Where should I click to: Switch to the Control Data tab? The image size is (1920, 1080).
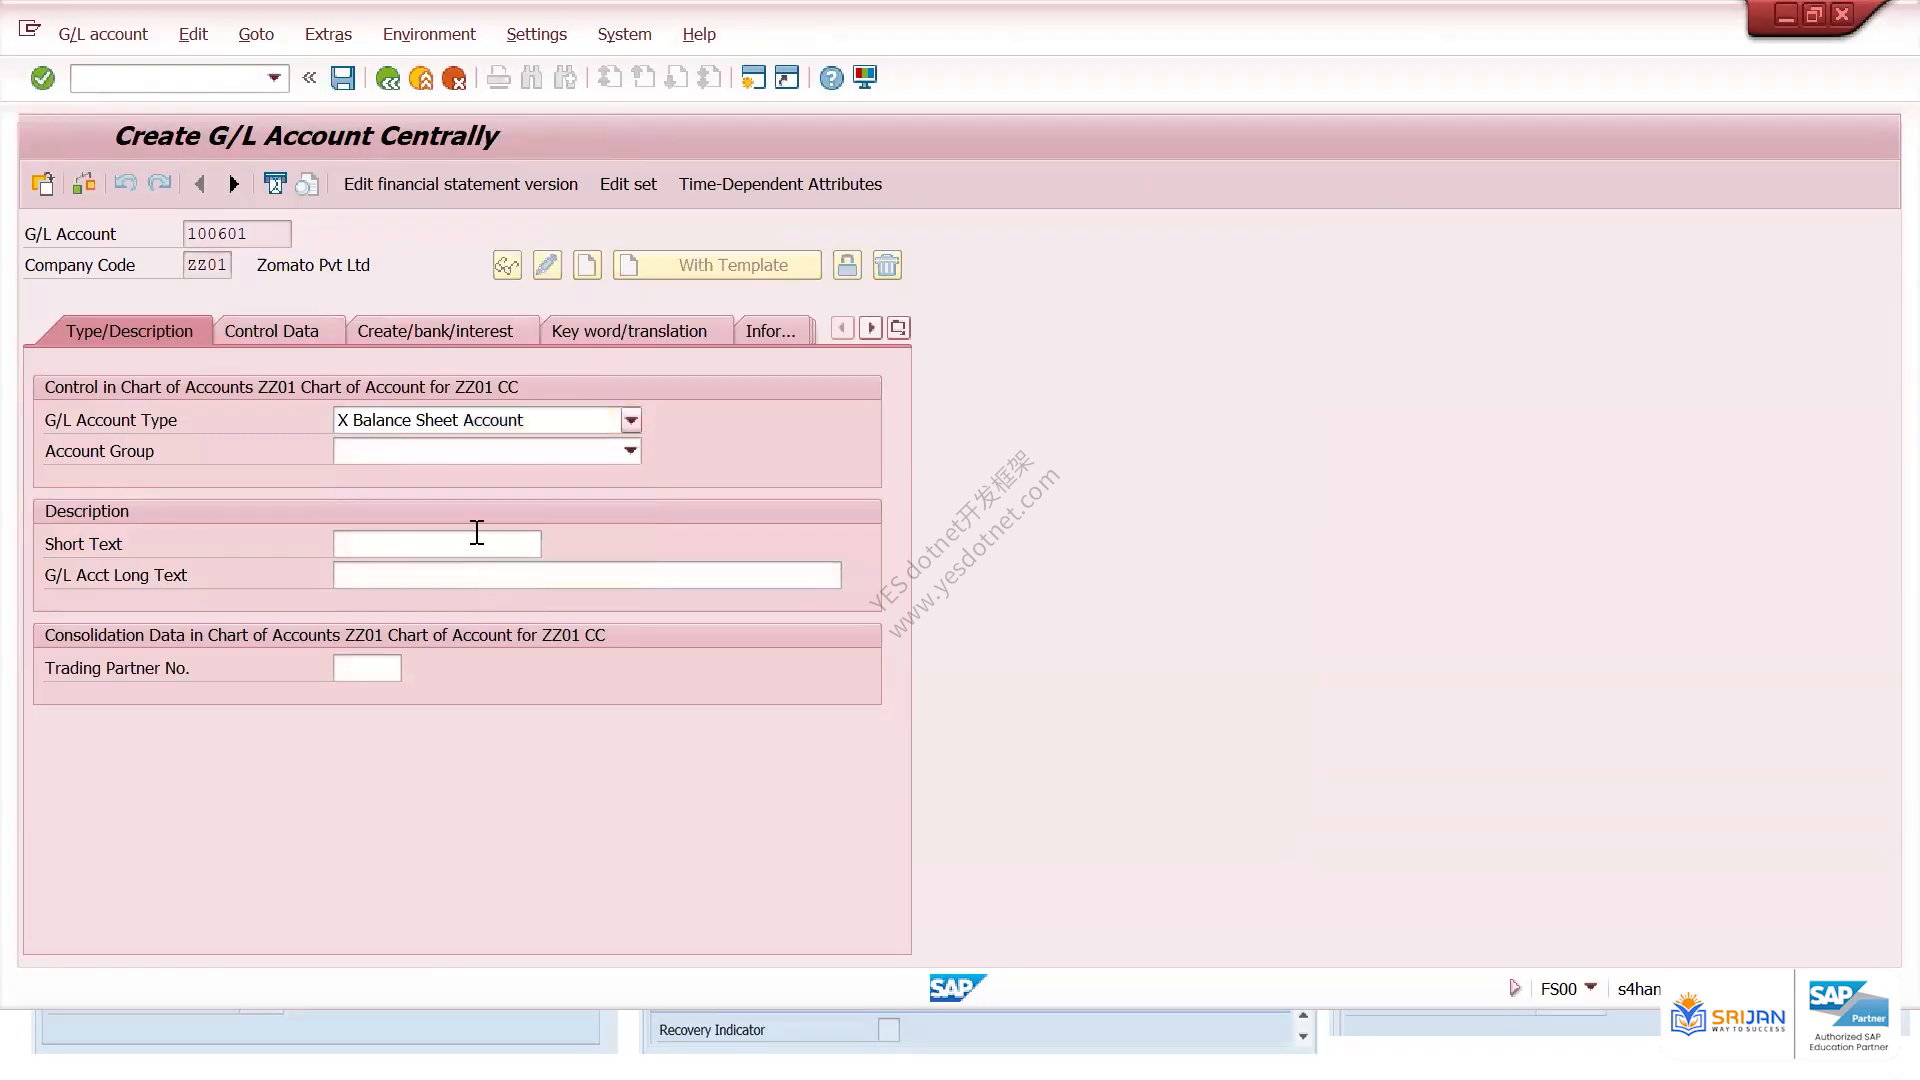pyautogui.click(x=271, y=331)
